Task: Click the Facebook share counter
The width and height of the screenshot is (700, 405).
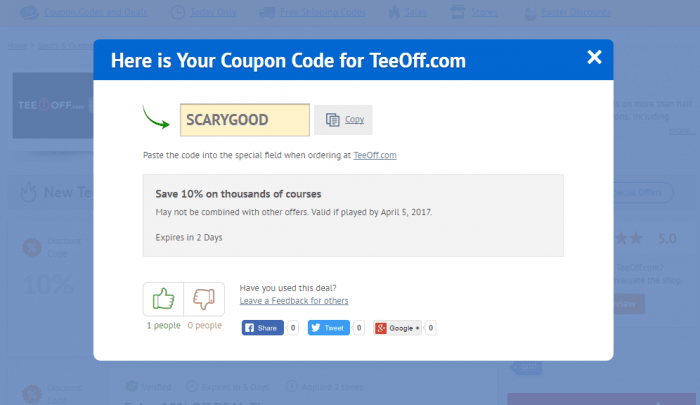Action: coord(293,328)
